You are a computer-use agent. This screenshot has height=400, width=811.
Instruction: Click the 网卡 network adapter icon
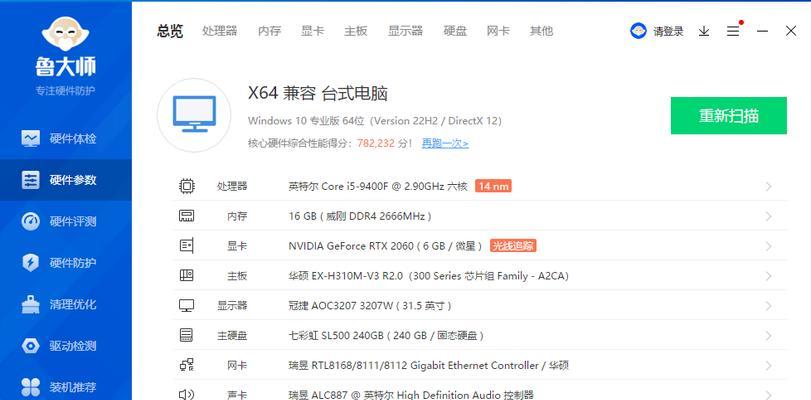[x=186, y=365]
